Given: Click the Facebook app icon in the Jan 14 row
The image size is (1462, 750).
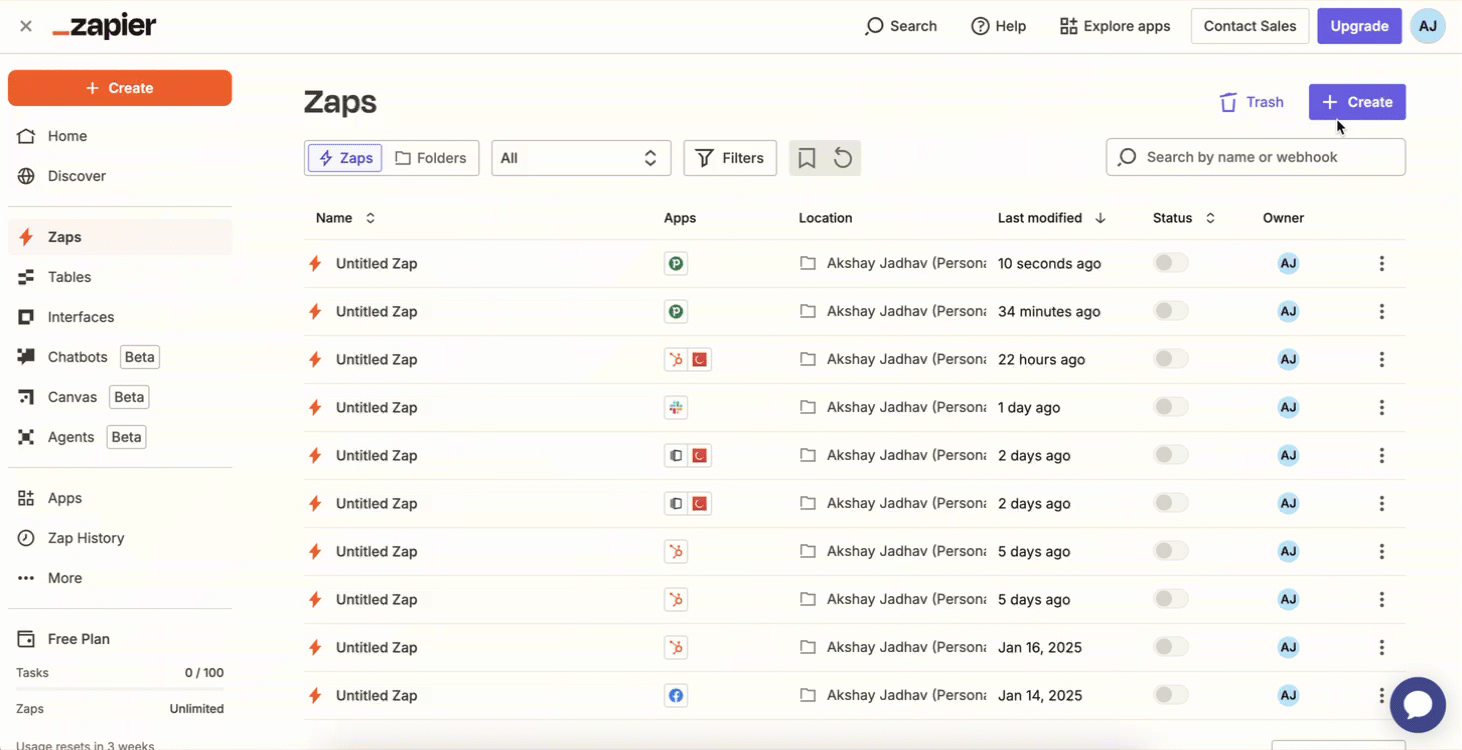Looking at the screenshot, I should pyautogui.click(x=676, y=695).
